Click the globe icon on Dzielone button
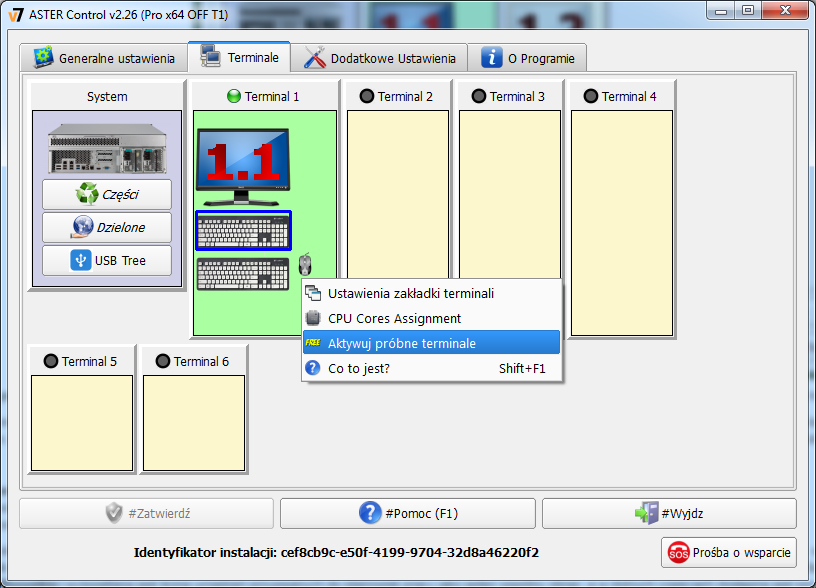Screen dimensions: 816x588 coord(82,227)
